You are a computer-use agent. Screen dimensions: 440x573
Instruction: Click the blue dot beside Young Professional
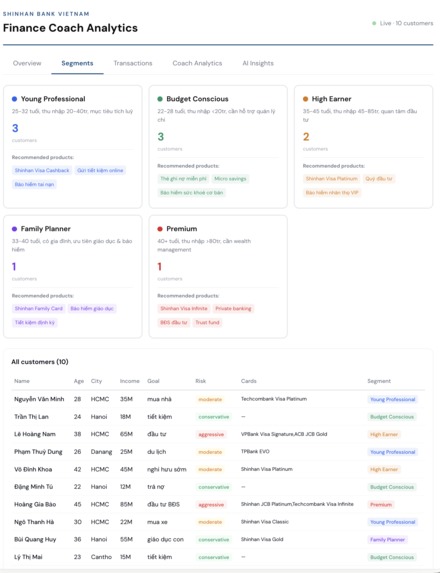(14, 99)
